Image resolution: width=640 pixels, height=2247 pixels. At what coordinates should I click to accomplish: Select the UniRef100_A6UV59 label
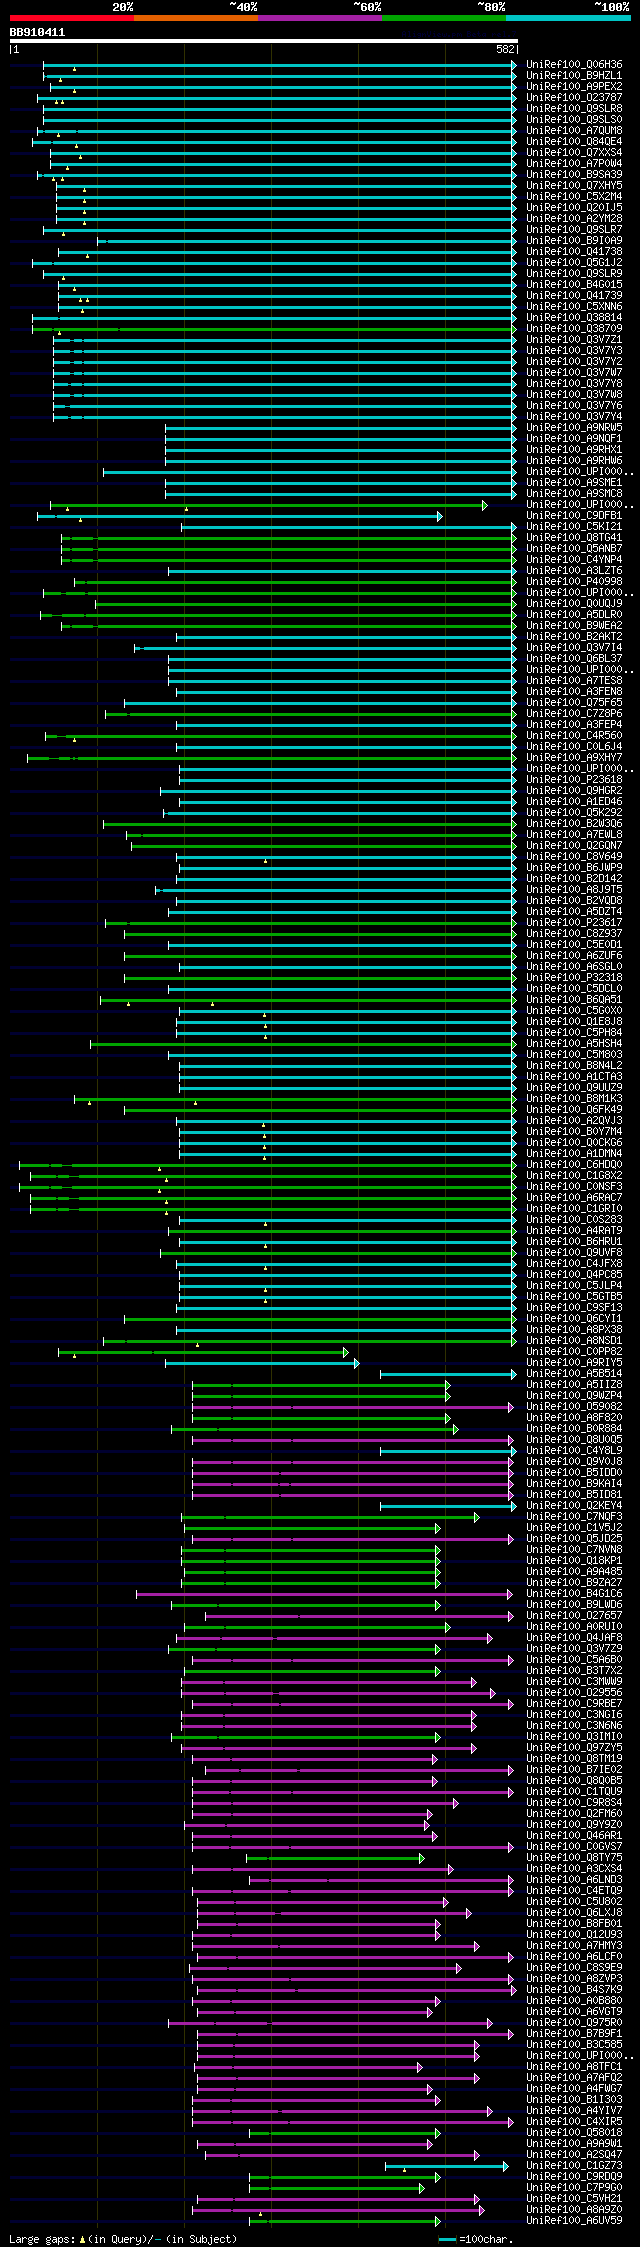coord(574,2220)
